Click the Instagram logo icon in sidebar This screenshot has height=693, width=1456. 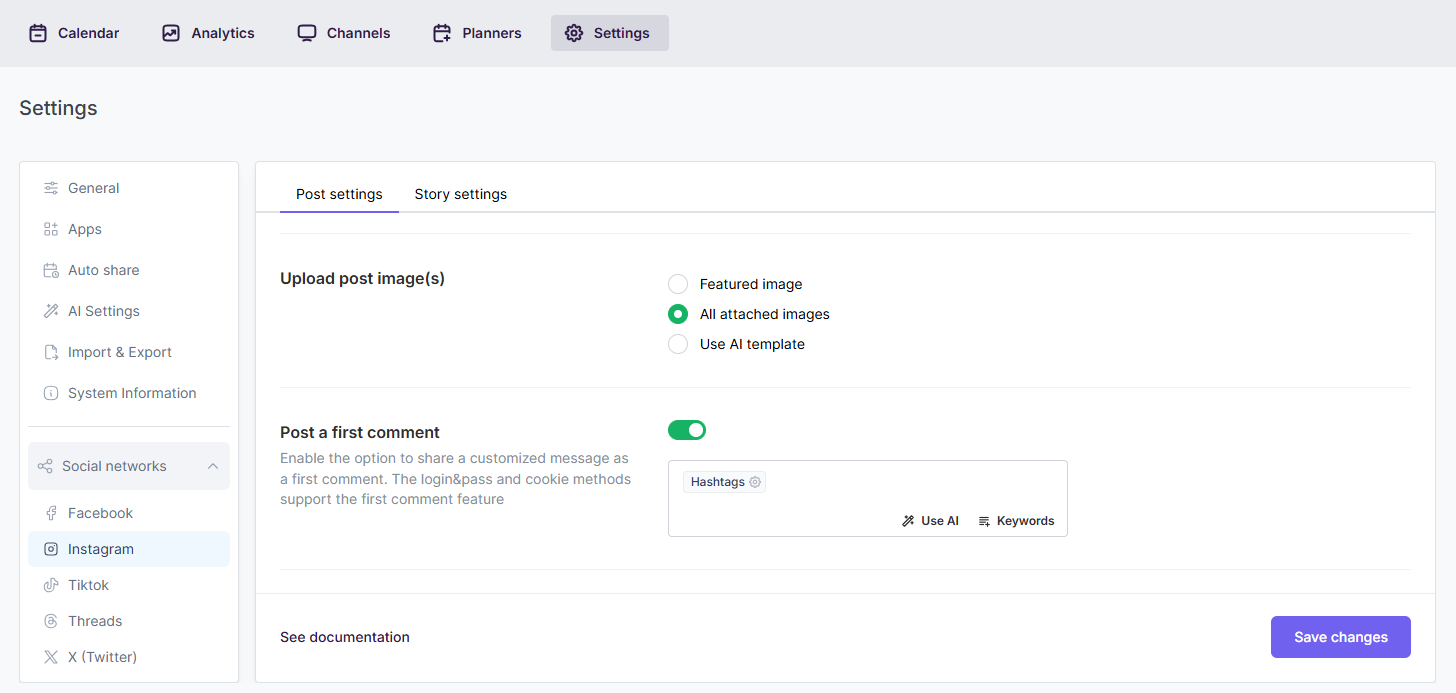point(51,549)
